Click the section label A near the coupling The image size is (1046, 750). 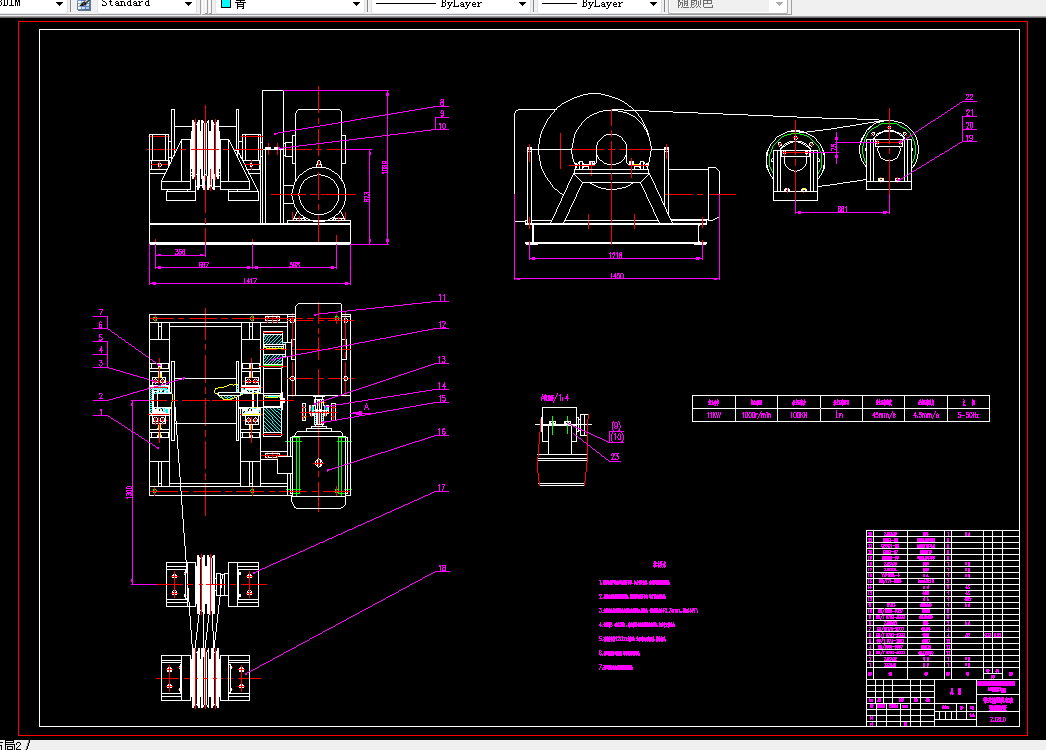click(366, 406)
